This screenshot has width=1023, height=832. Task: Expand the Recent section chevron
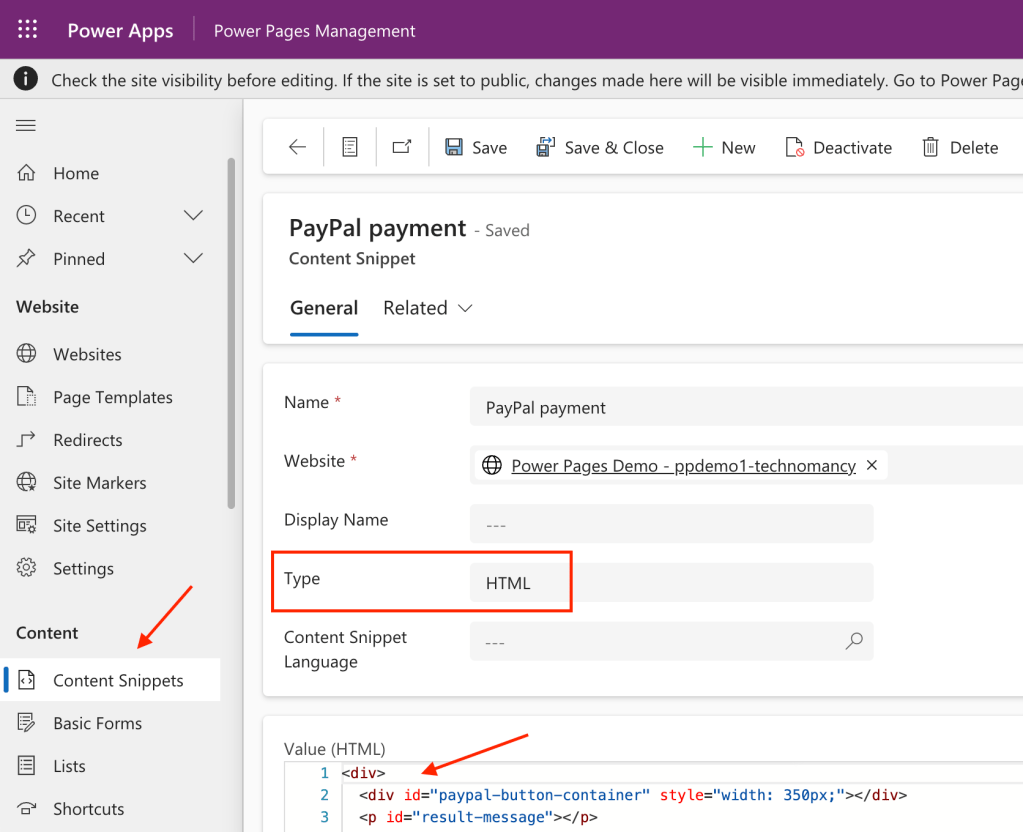pyautogui.click(x=194, y=216)
